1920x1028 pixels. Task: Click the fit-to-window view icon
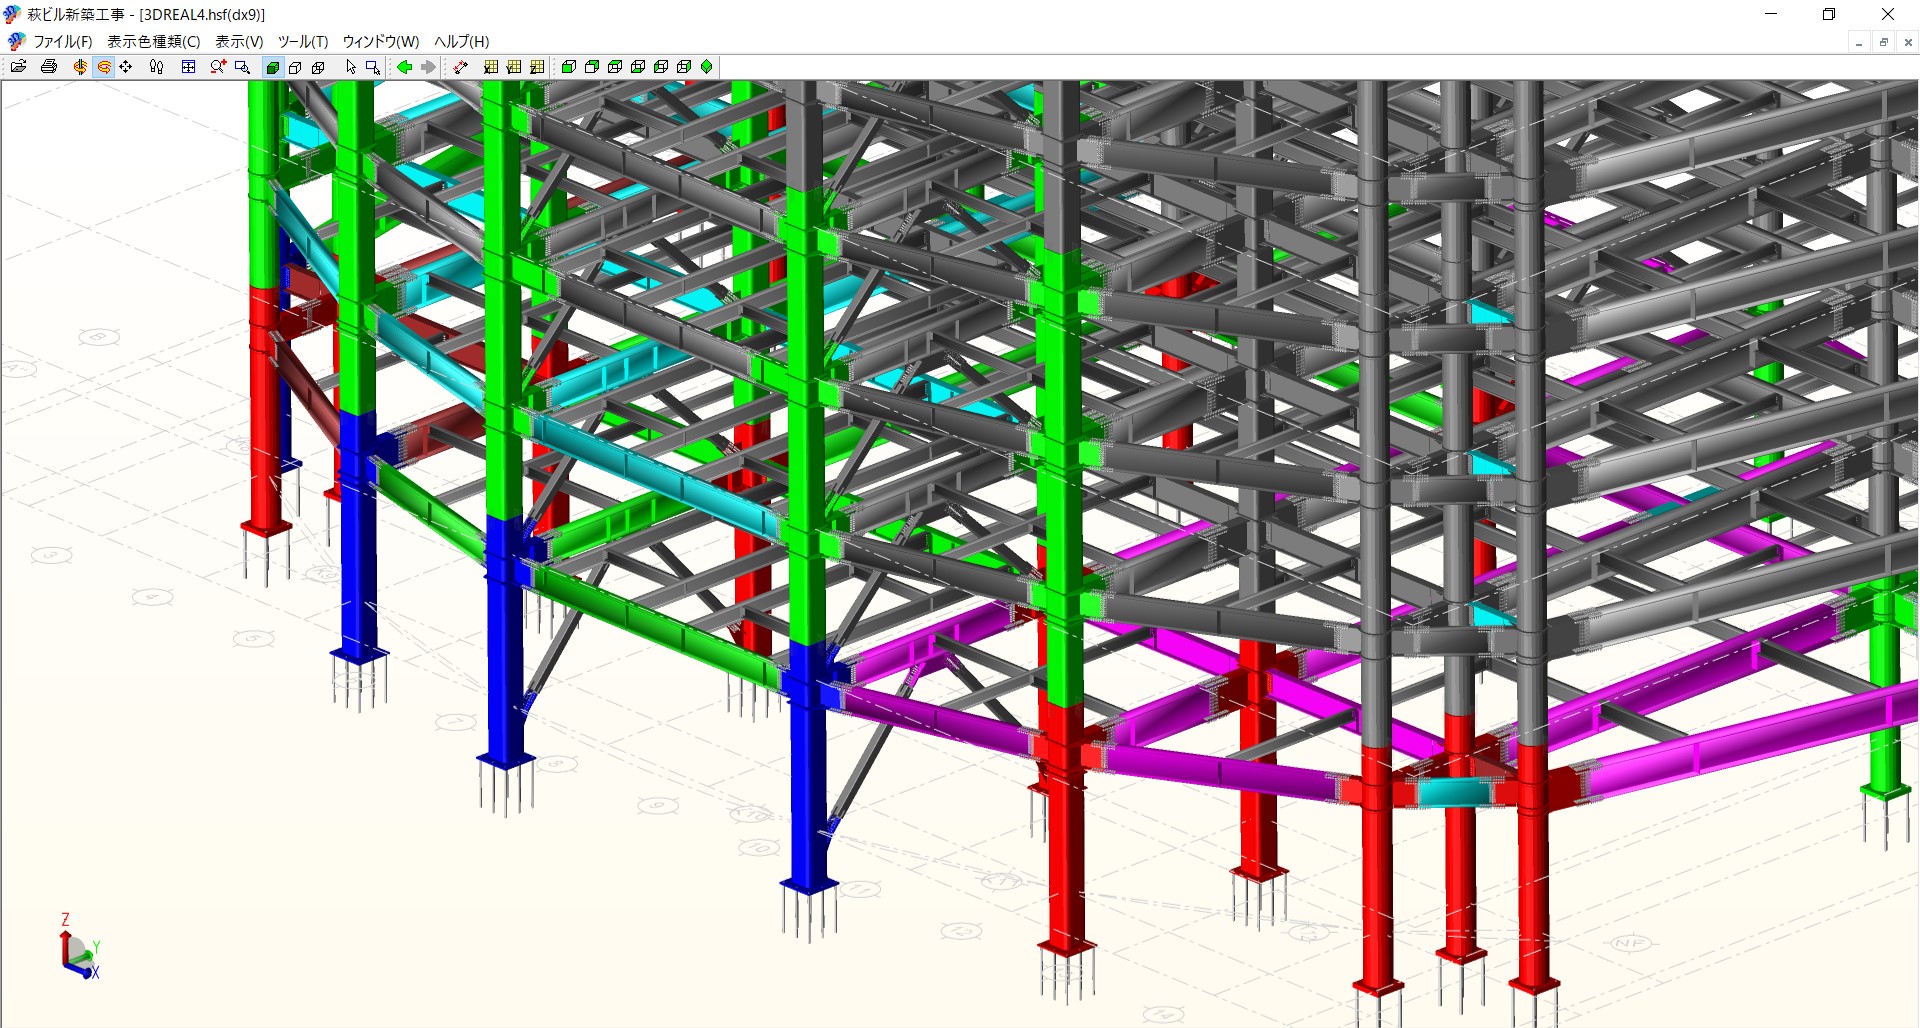click(x=188, y=67)
